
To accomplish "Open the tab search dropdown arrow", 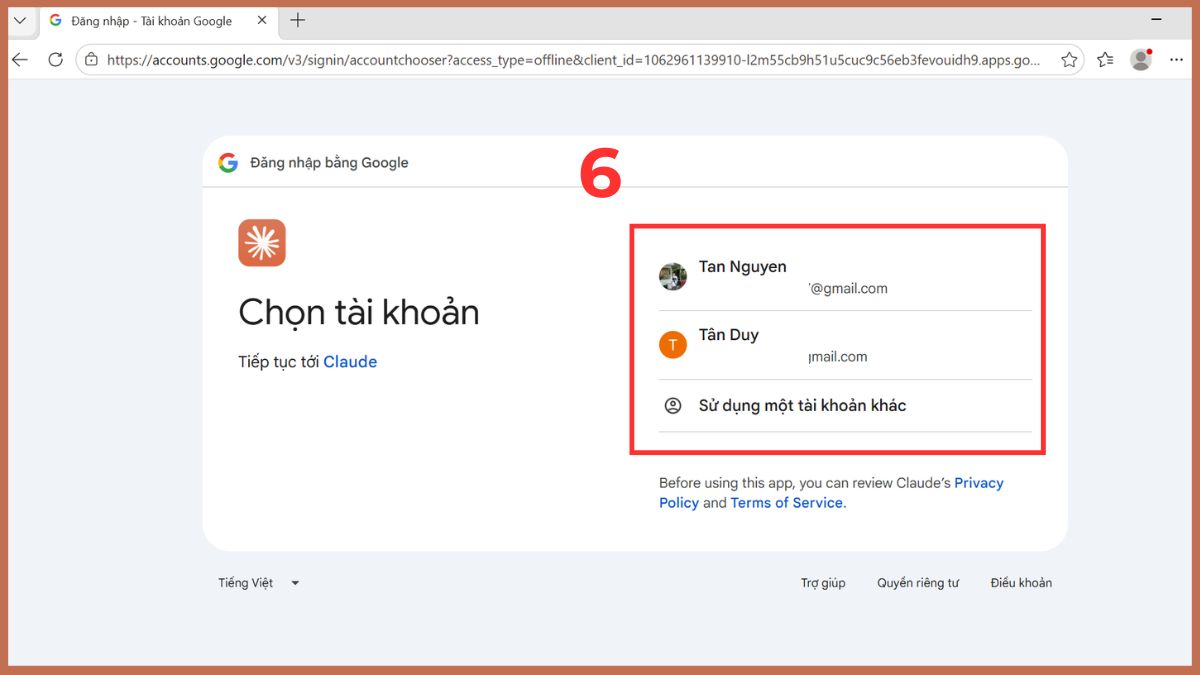I will pyautogui.click(x=20, y=21).
